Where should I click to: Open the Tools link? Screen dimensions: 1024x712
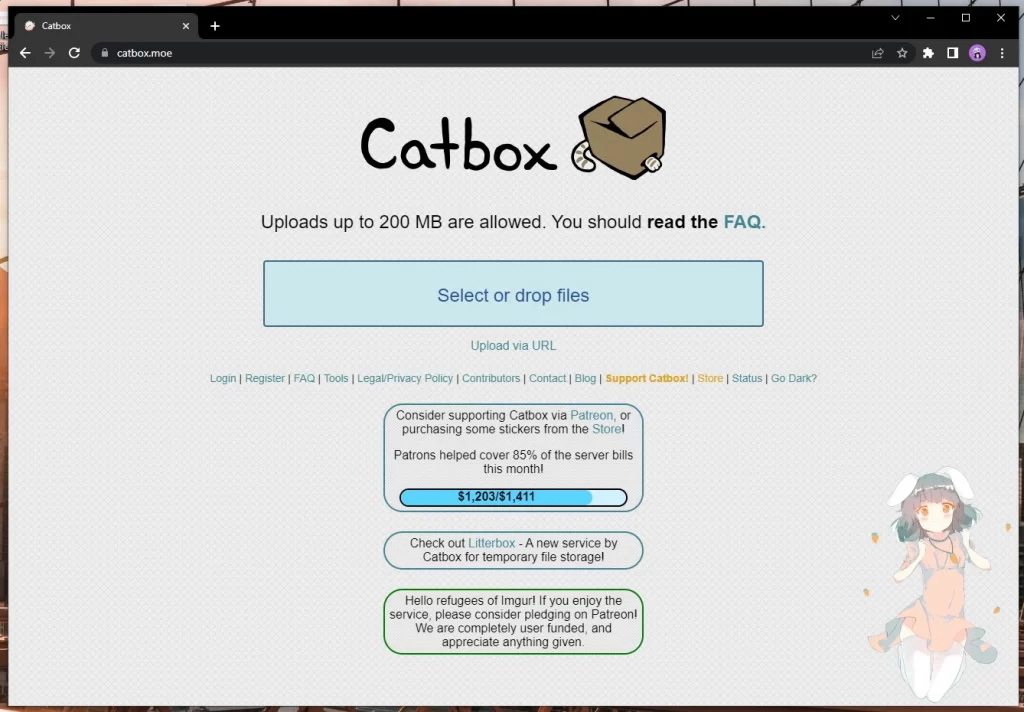click(336, 378)
